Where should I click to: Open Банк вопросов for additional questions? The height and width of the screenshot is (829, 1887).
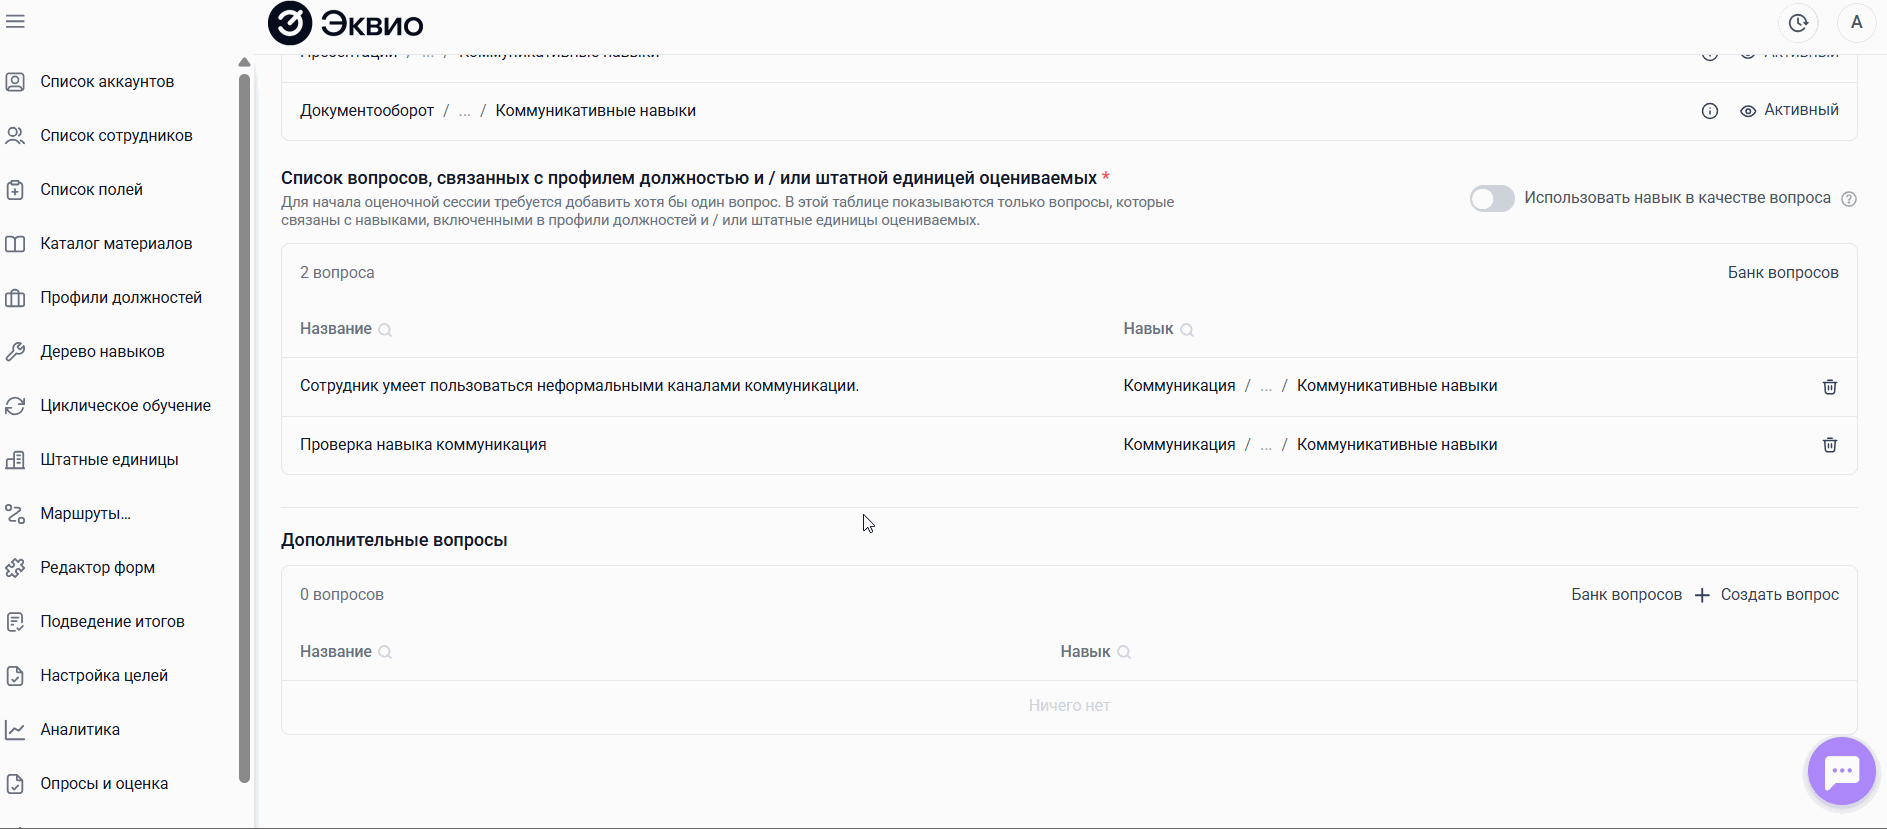point(1626,595)
